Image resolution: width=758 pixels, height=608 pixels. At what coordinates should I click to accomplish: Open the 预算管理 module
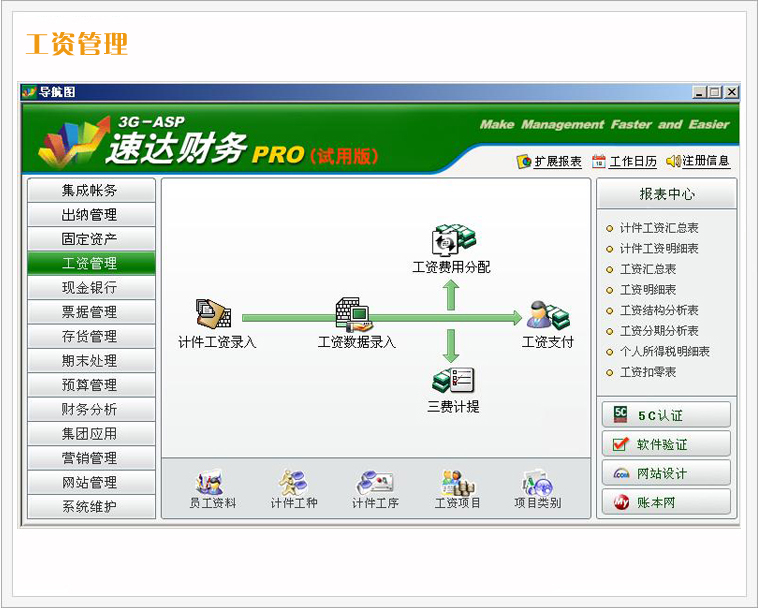91,385
